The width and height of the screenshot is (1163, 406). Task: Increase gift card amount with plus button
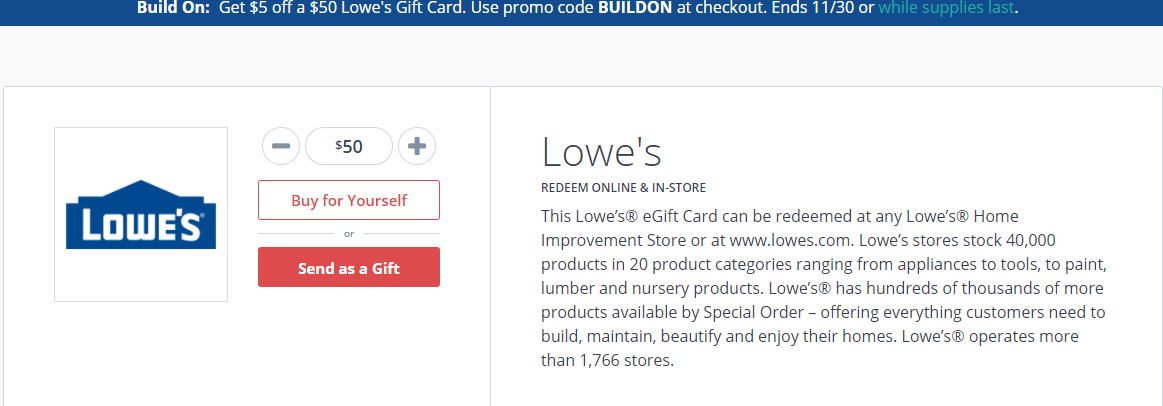point(417,145)
